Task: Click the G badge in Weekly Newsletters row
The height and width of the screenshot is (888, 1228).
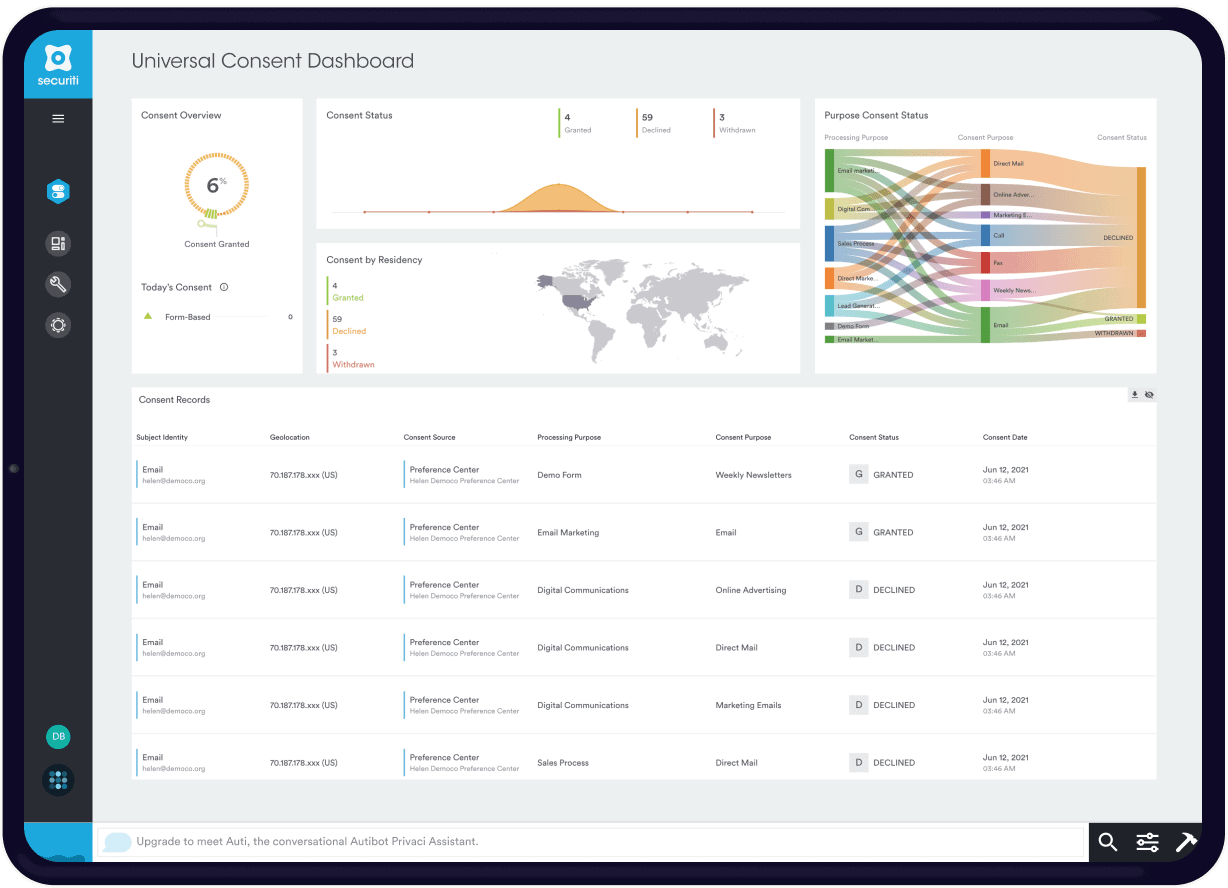Action: [858, 474]
